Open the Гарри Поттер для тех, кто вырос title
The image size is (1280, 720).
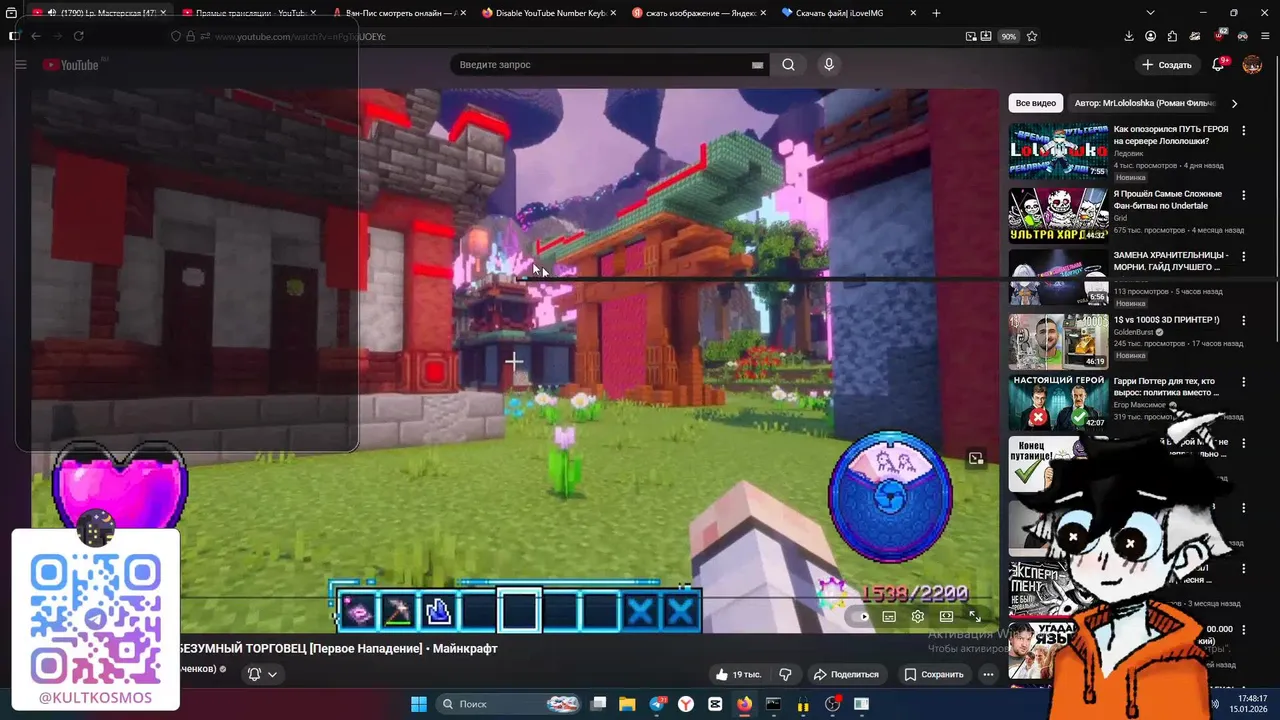pos(1164,387)
